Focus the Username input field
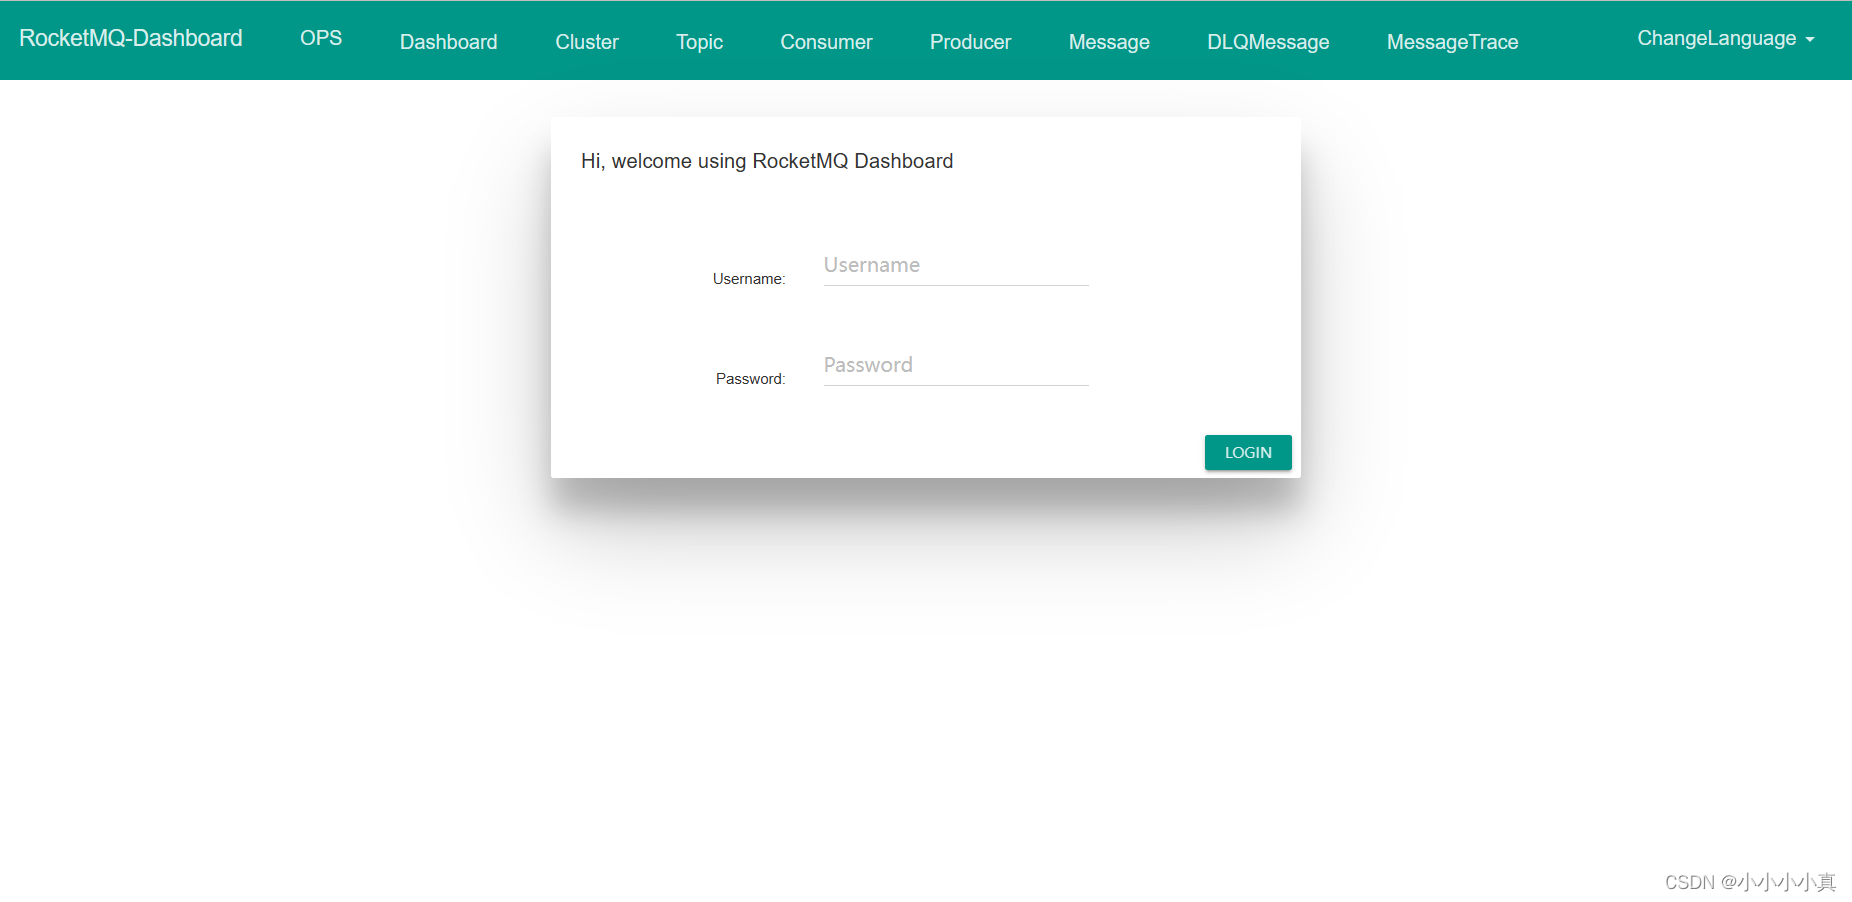This screenshot has width=1852, height=902. [x=956, y=266]
